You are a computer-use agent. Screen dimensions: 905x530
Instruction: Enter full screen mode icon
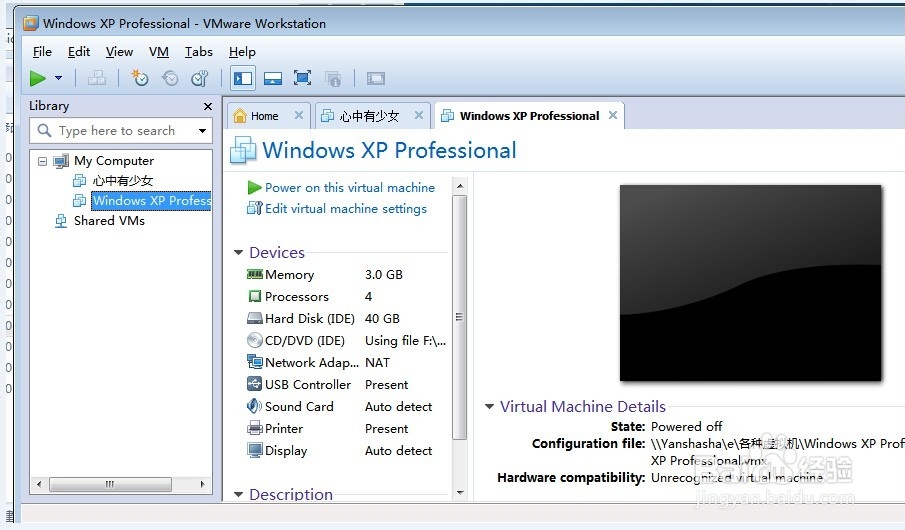(x=302, y=78)
